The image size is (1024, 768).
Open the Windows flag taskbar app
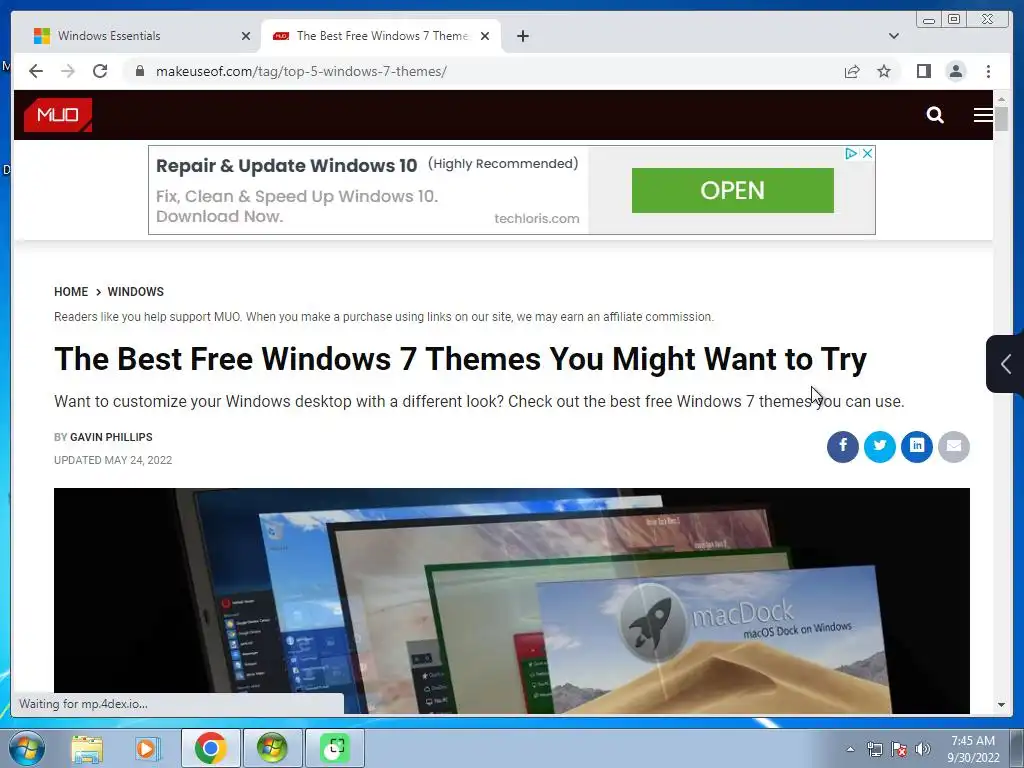coord(272,748)
